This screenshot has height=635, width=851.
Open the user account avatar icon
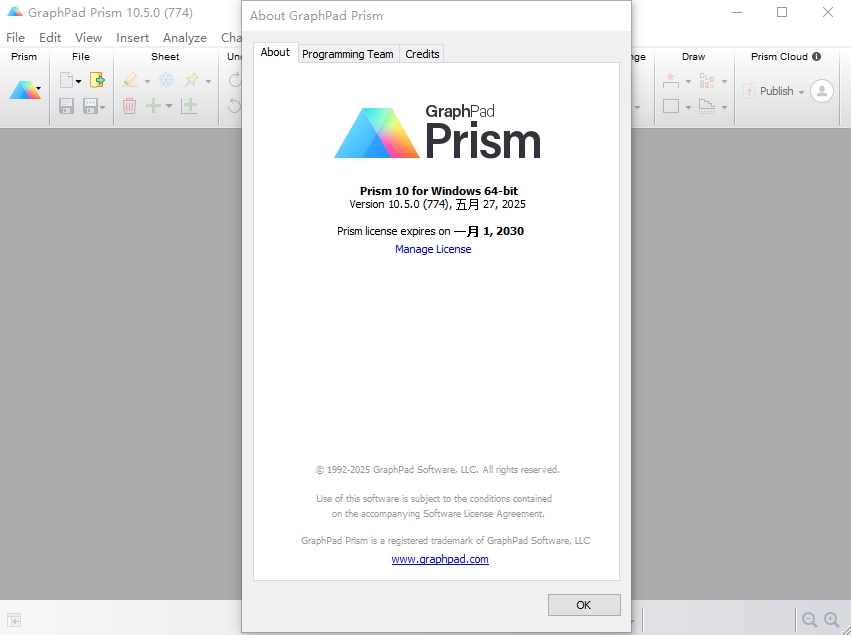point(822,91)
